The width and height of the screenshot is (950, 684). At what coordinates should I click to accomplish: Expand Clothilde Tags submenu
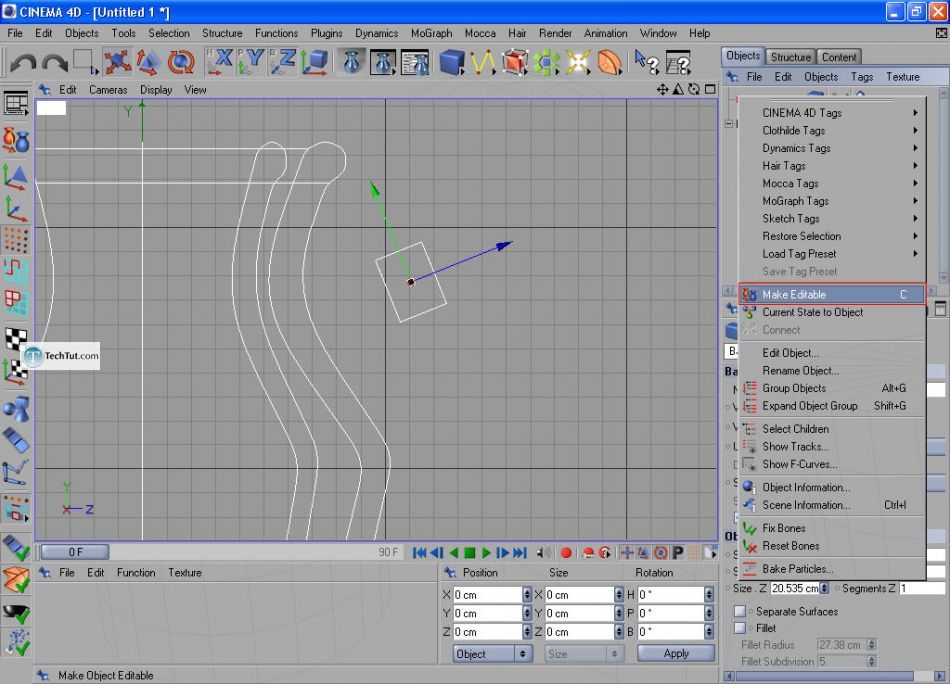[x=832, y=130]
